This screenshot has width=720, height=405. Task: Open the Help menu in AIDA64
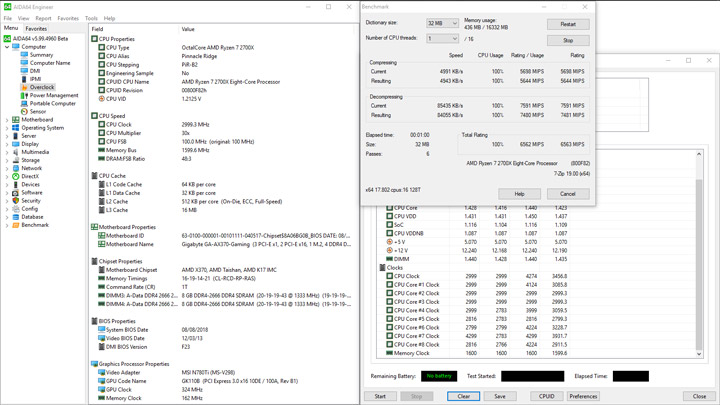coord(109,18)
